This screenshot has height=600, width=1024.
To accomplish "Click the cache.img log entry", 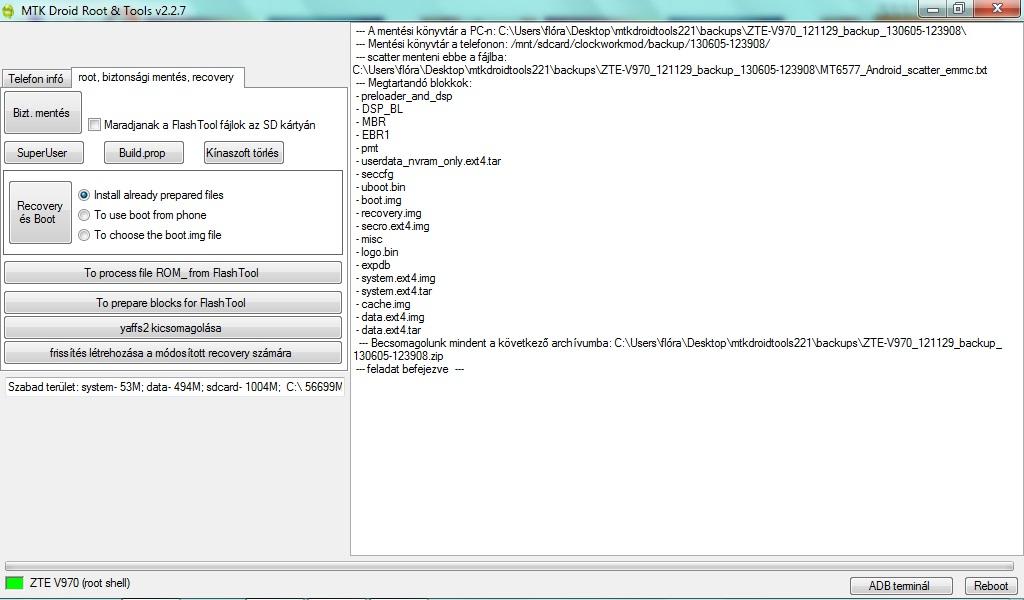I will (383, 304).
